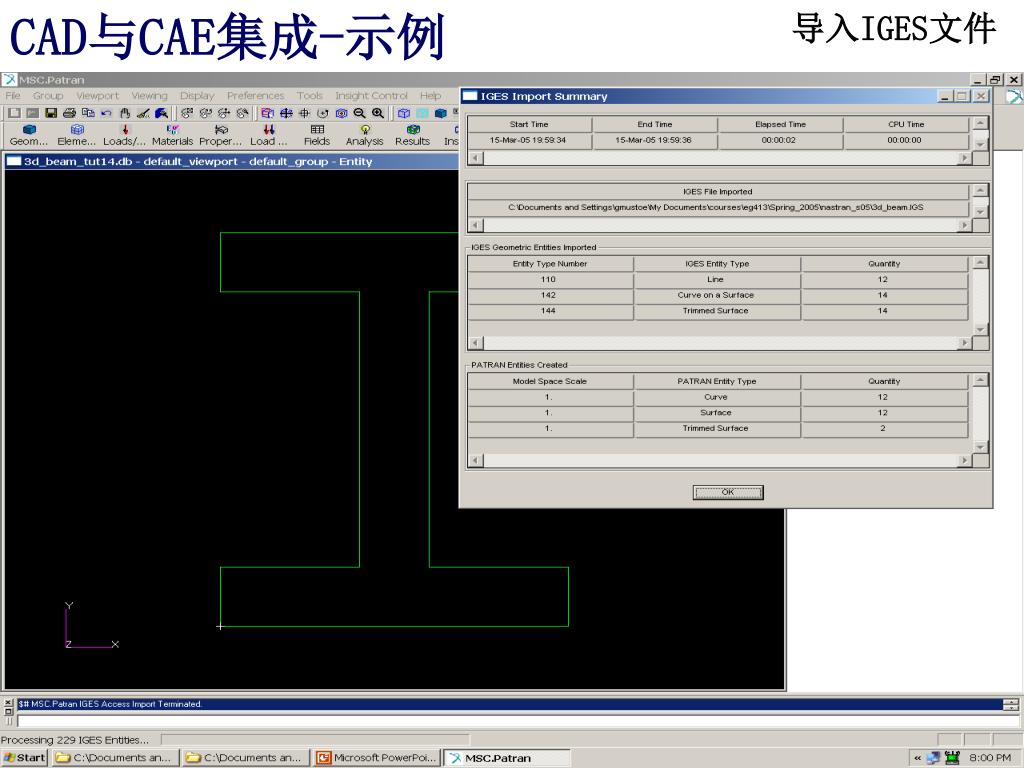The width and height of the screenshot is (1024, 768).
Task: Click the imported 3d_beam.IGS file path
Action: 717,208
